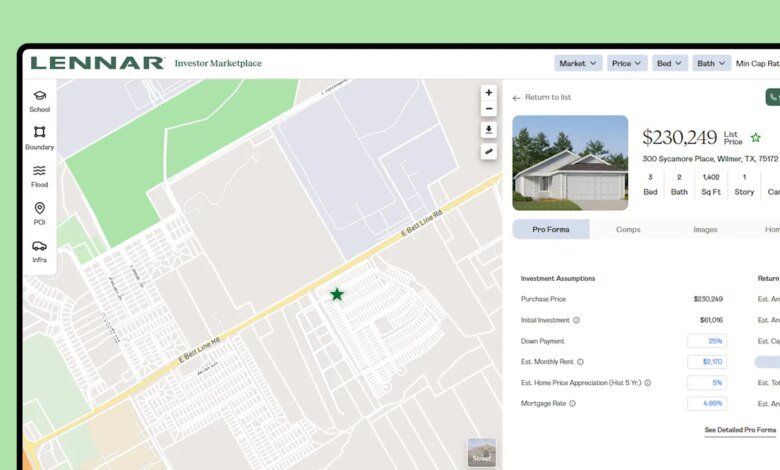Show info for Home Price Appreciation
The image size is (780, 470).
click(x=648, y=383)
